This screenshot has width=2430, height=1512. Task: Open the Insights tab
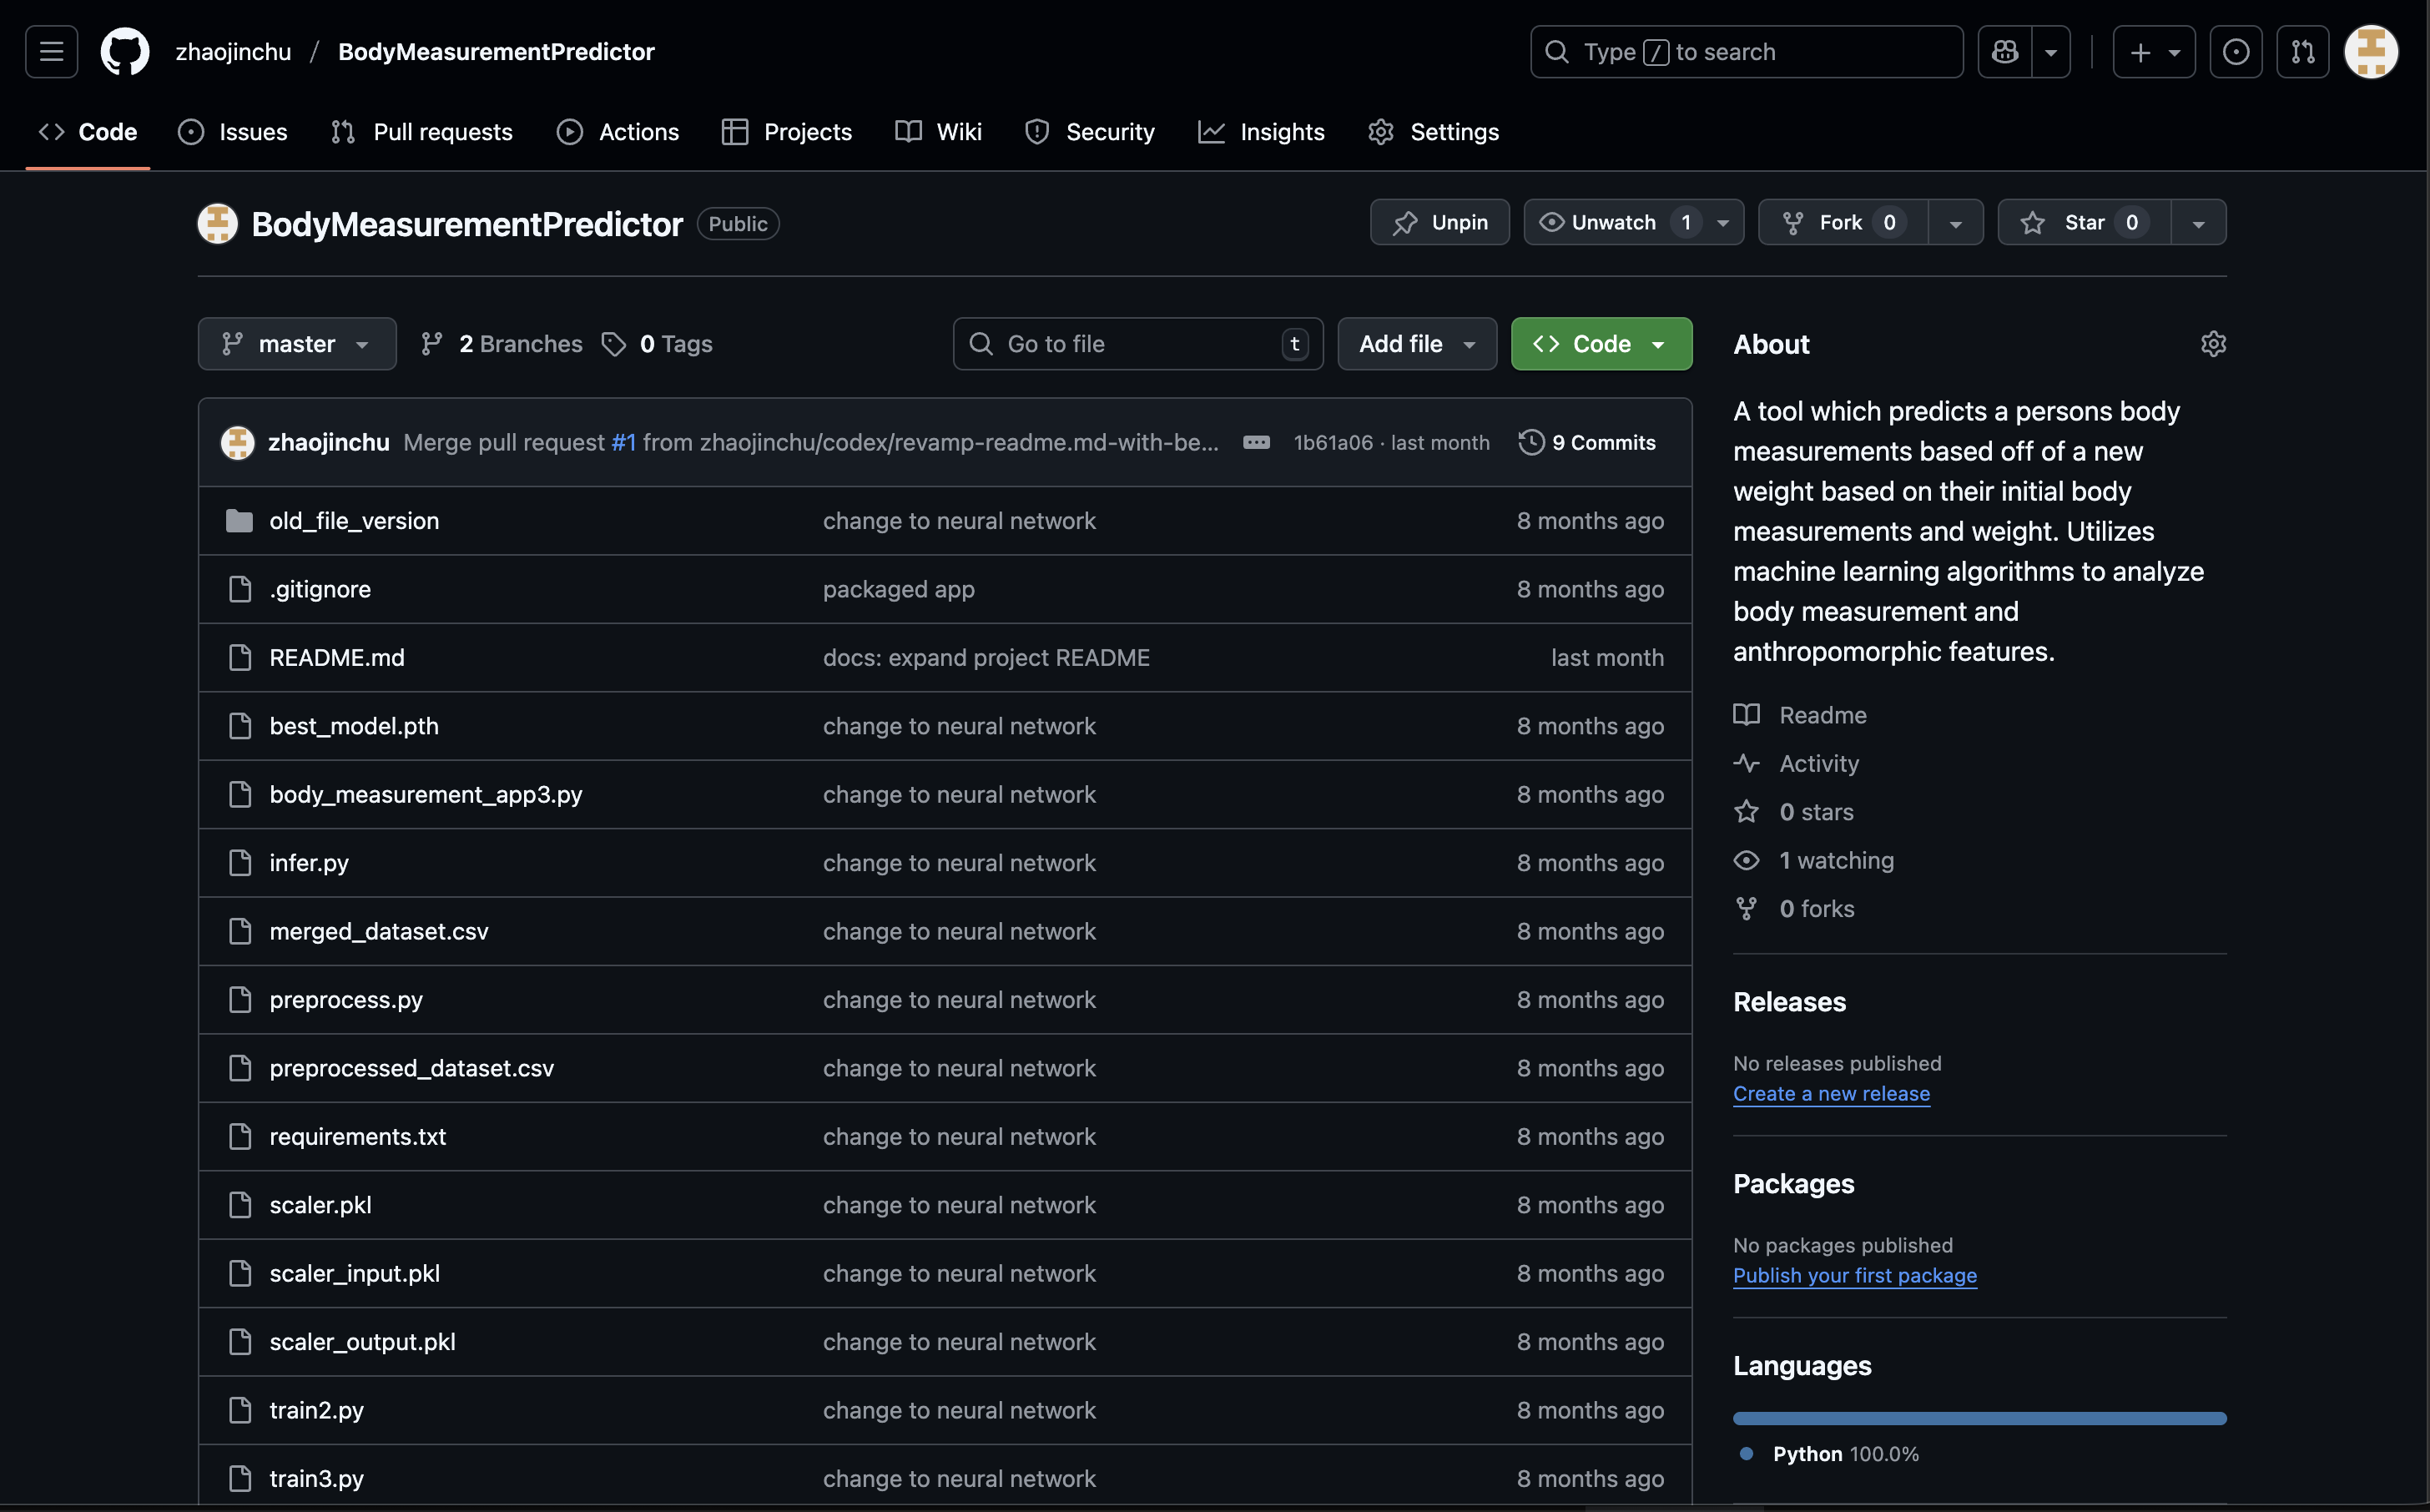click(x=1261, y=132)
